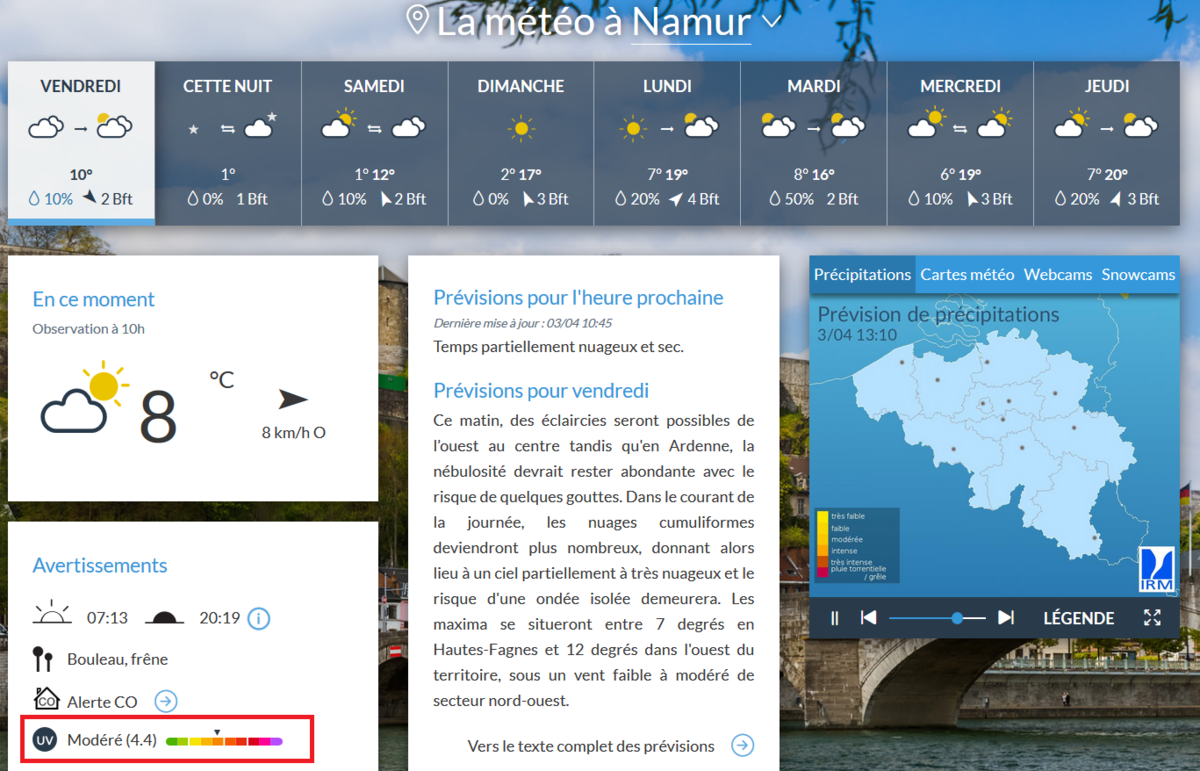
Task: Show Dimanche sunny forecast card
Action: 520,142
